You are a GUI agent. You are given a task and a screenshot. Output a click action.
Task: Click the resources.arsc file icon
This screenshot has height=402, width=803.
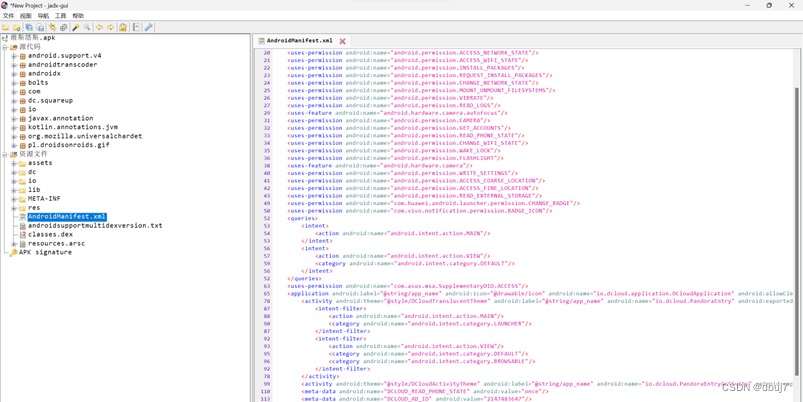23,244
